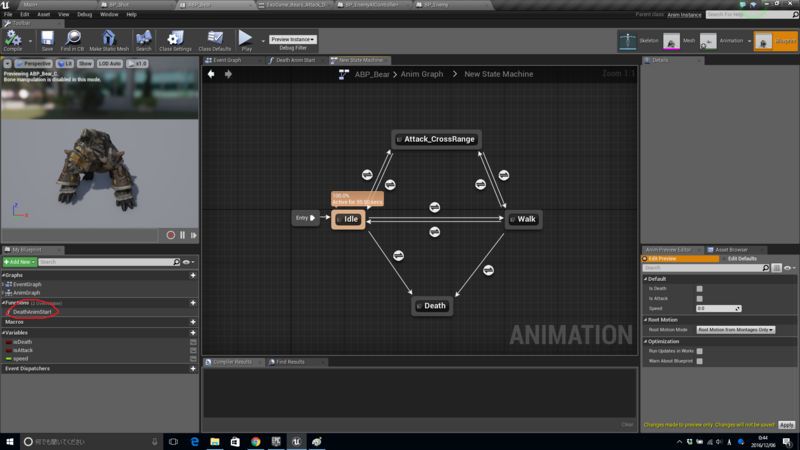Add a new variable with plus icon
The height and width of the screenshot is (450, 800).
pyautogui.click(x=193, y=333)
